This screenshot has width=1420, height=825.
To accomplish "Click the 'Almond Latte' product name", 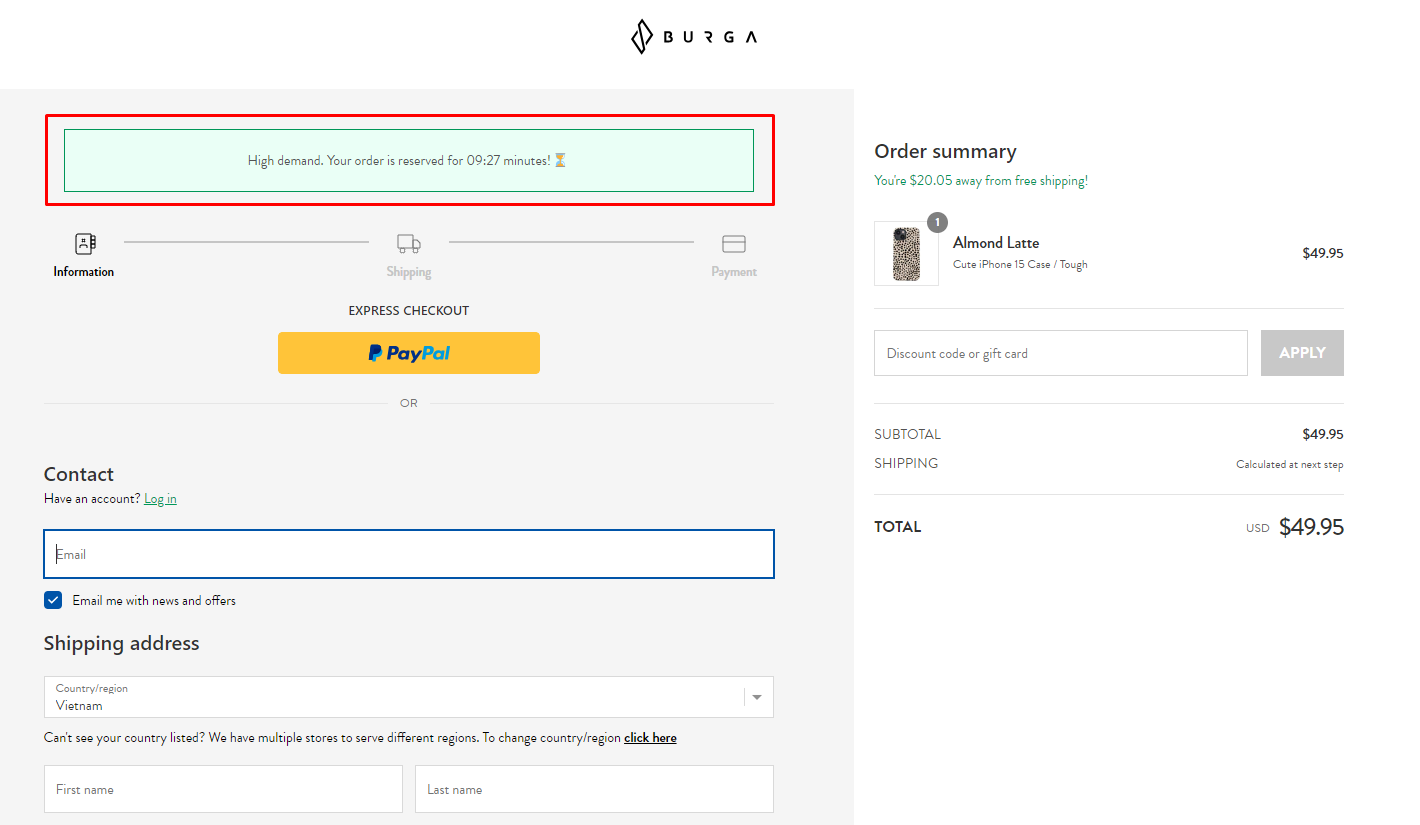I will [996, 243].
